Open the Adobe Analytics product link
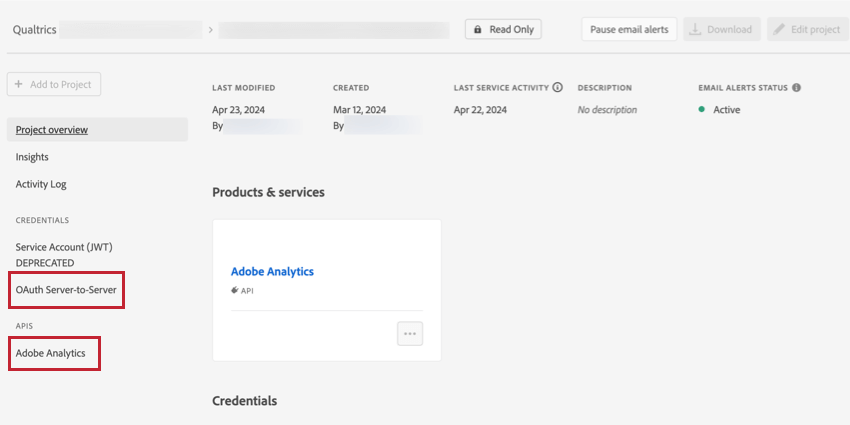The image size is (850, 425). tap(272, 271)
